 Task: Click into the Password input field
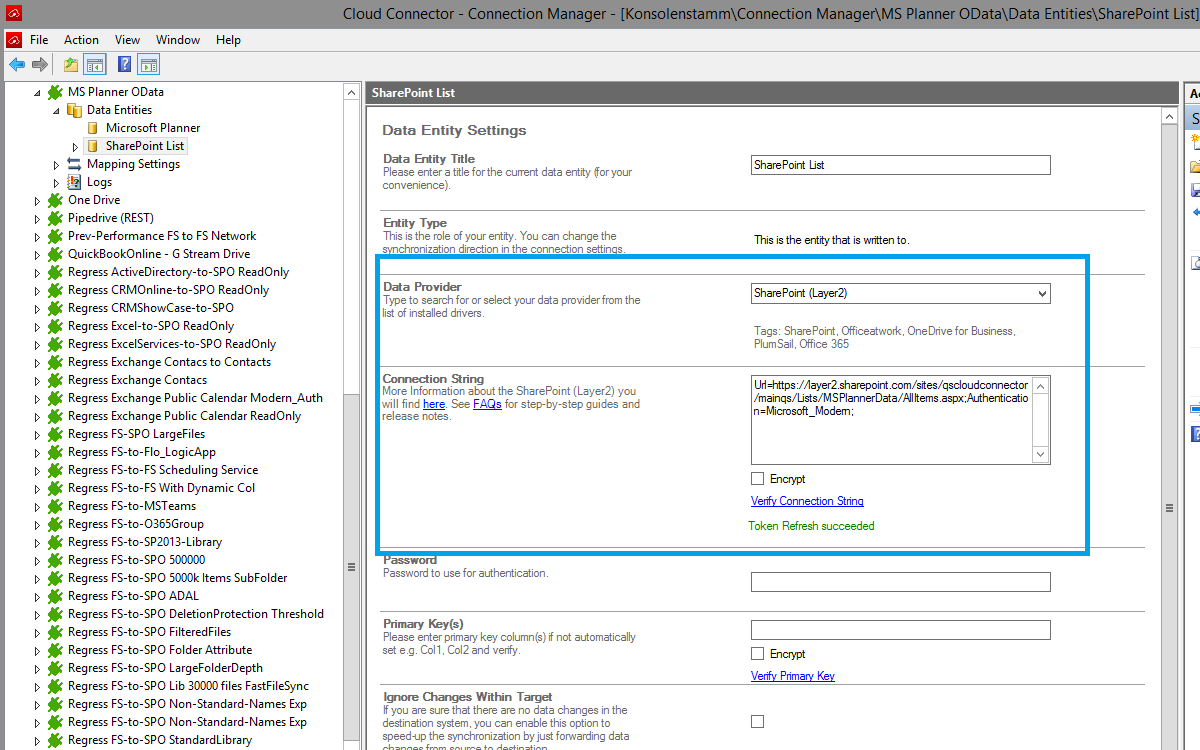[900, 582]
